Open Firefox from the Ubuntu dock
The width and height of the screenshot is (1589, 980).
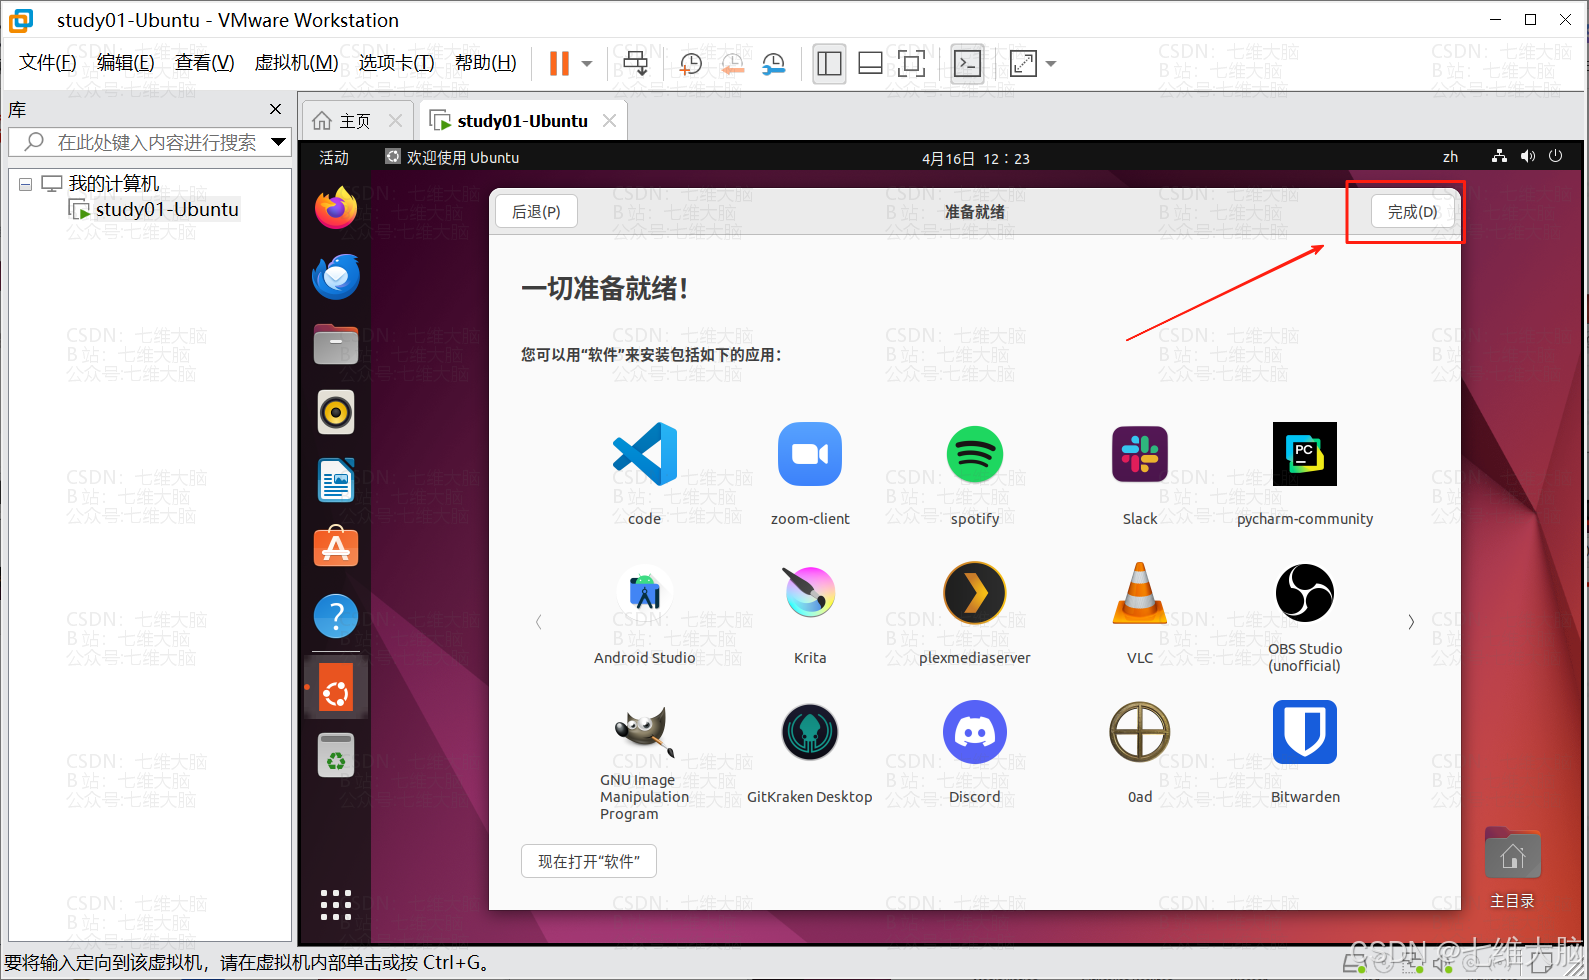pyautogui.click(x=336, y=209)
